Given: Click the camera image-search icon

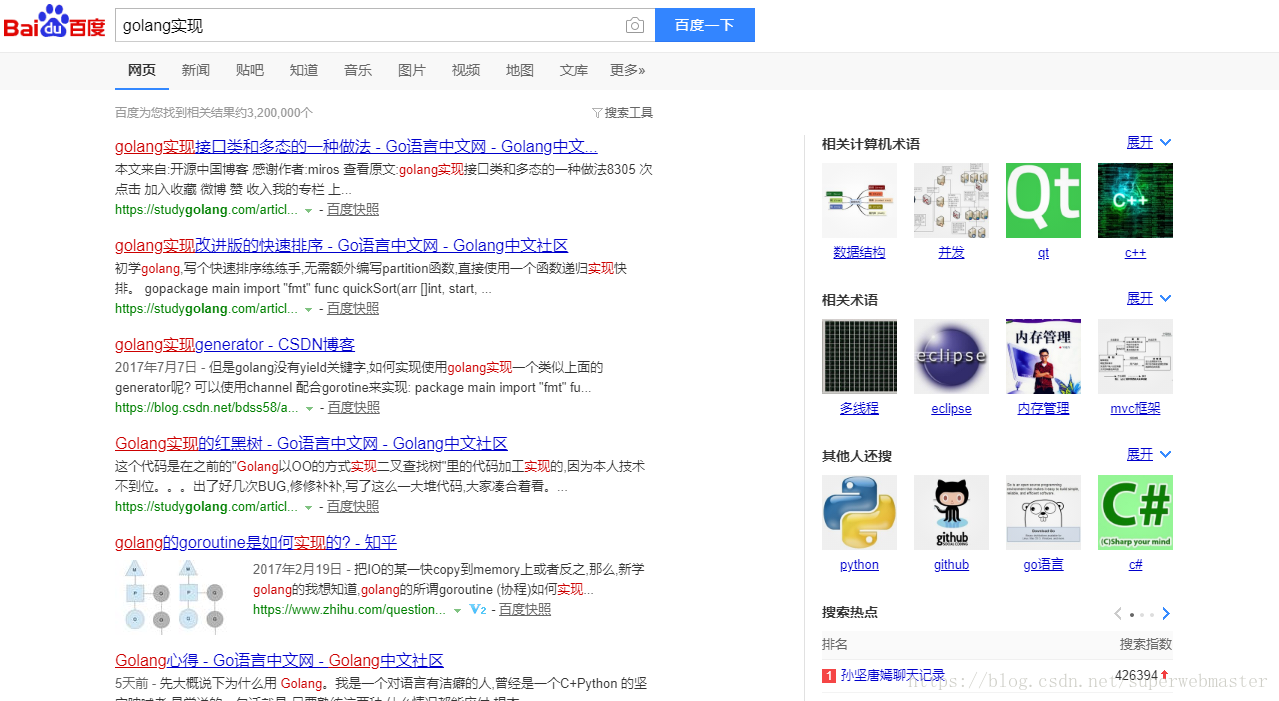Looking at the screenshot, I should (635, 26).
